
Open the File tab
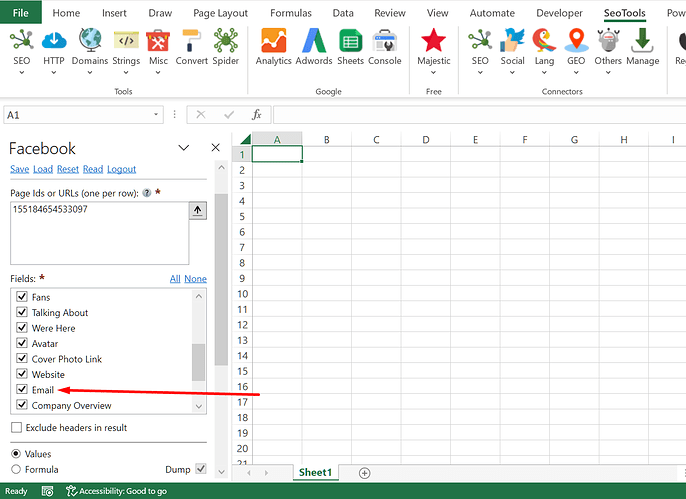tap(21, 12)
